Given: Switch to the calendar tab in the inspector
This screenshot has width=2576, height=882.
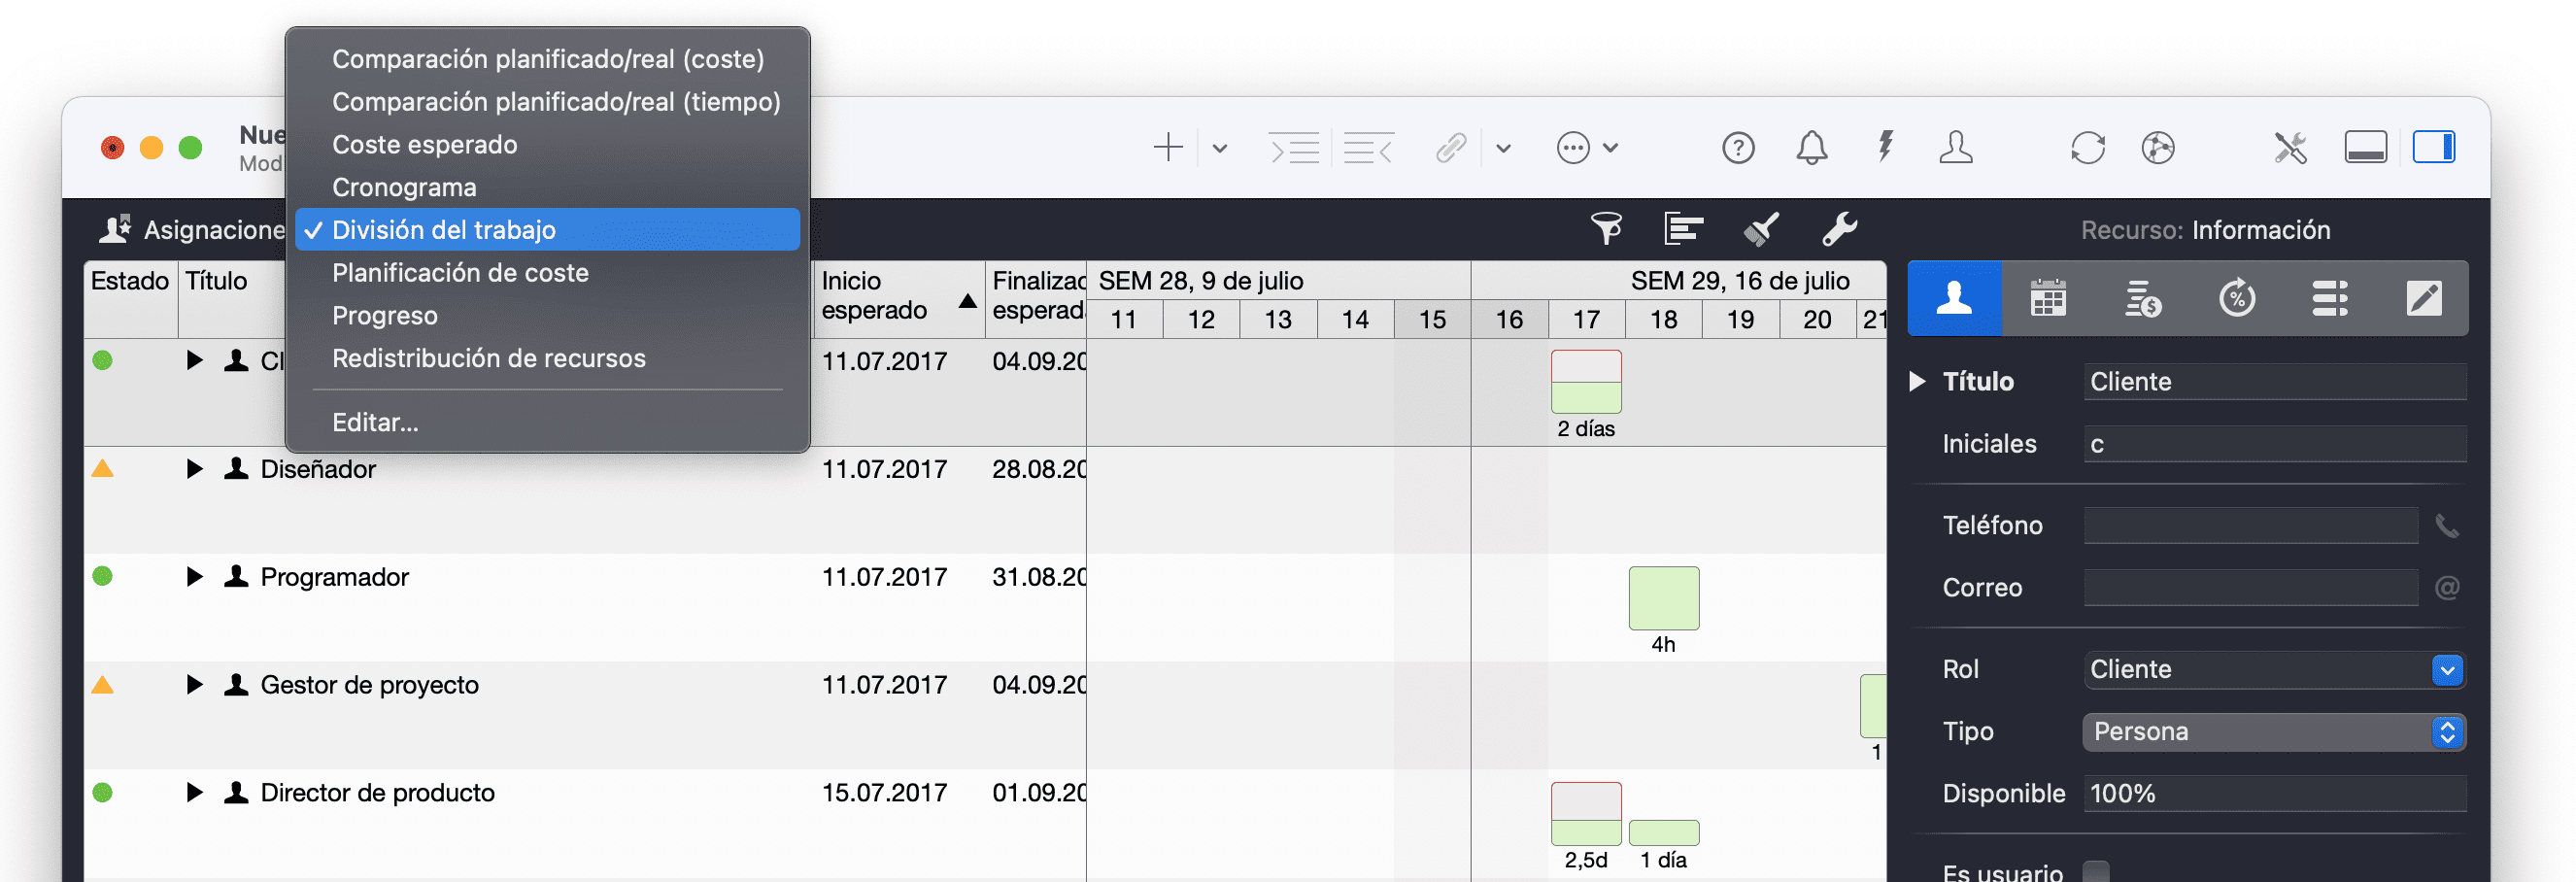Looking at the screenshot, I should point(2047,298).
